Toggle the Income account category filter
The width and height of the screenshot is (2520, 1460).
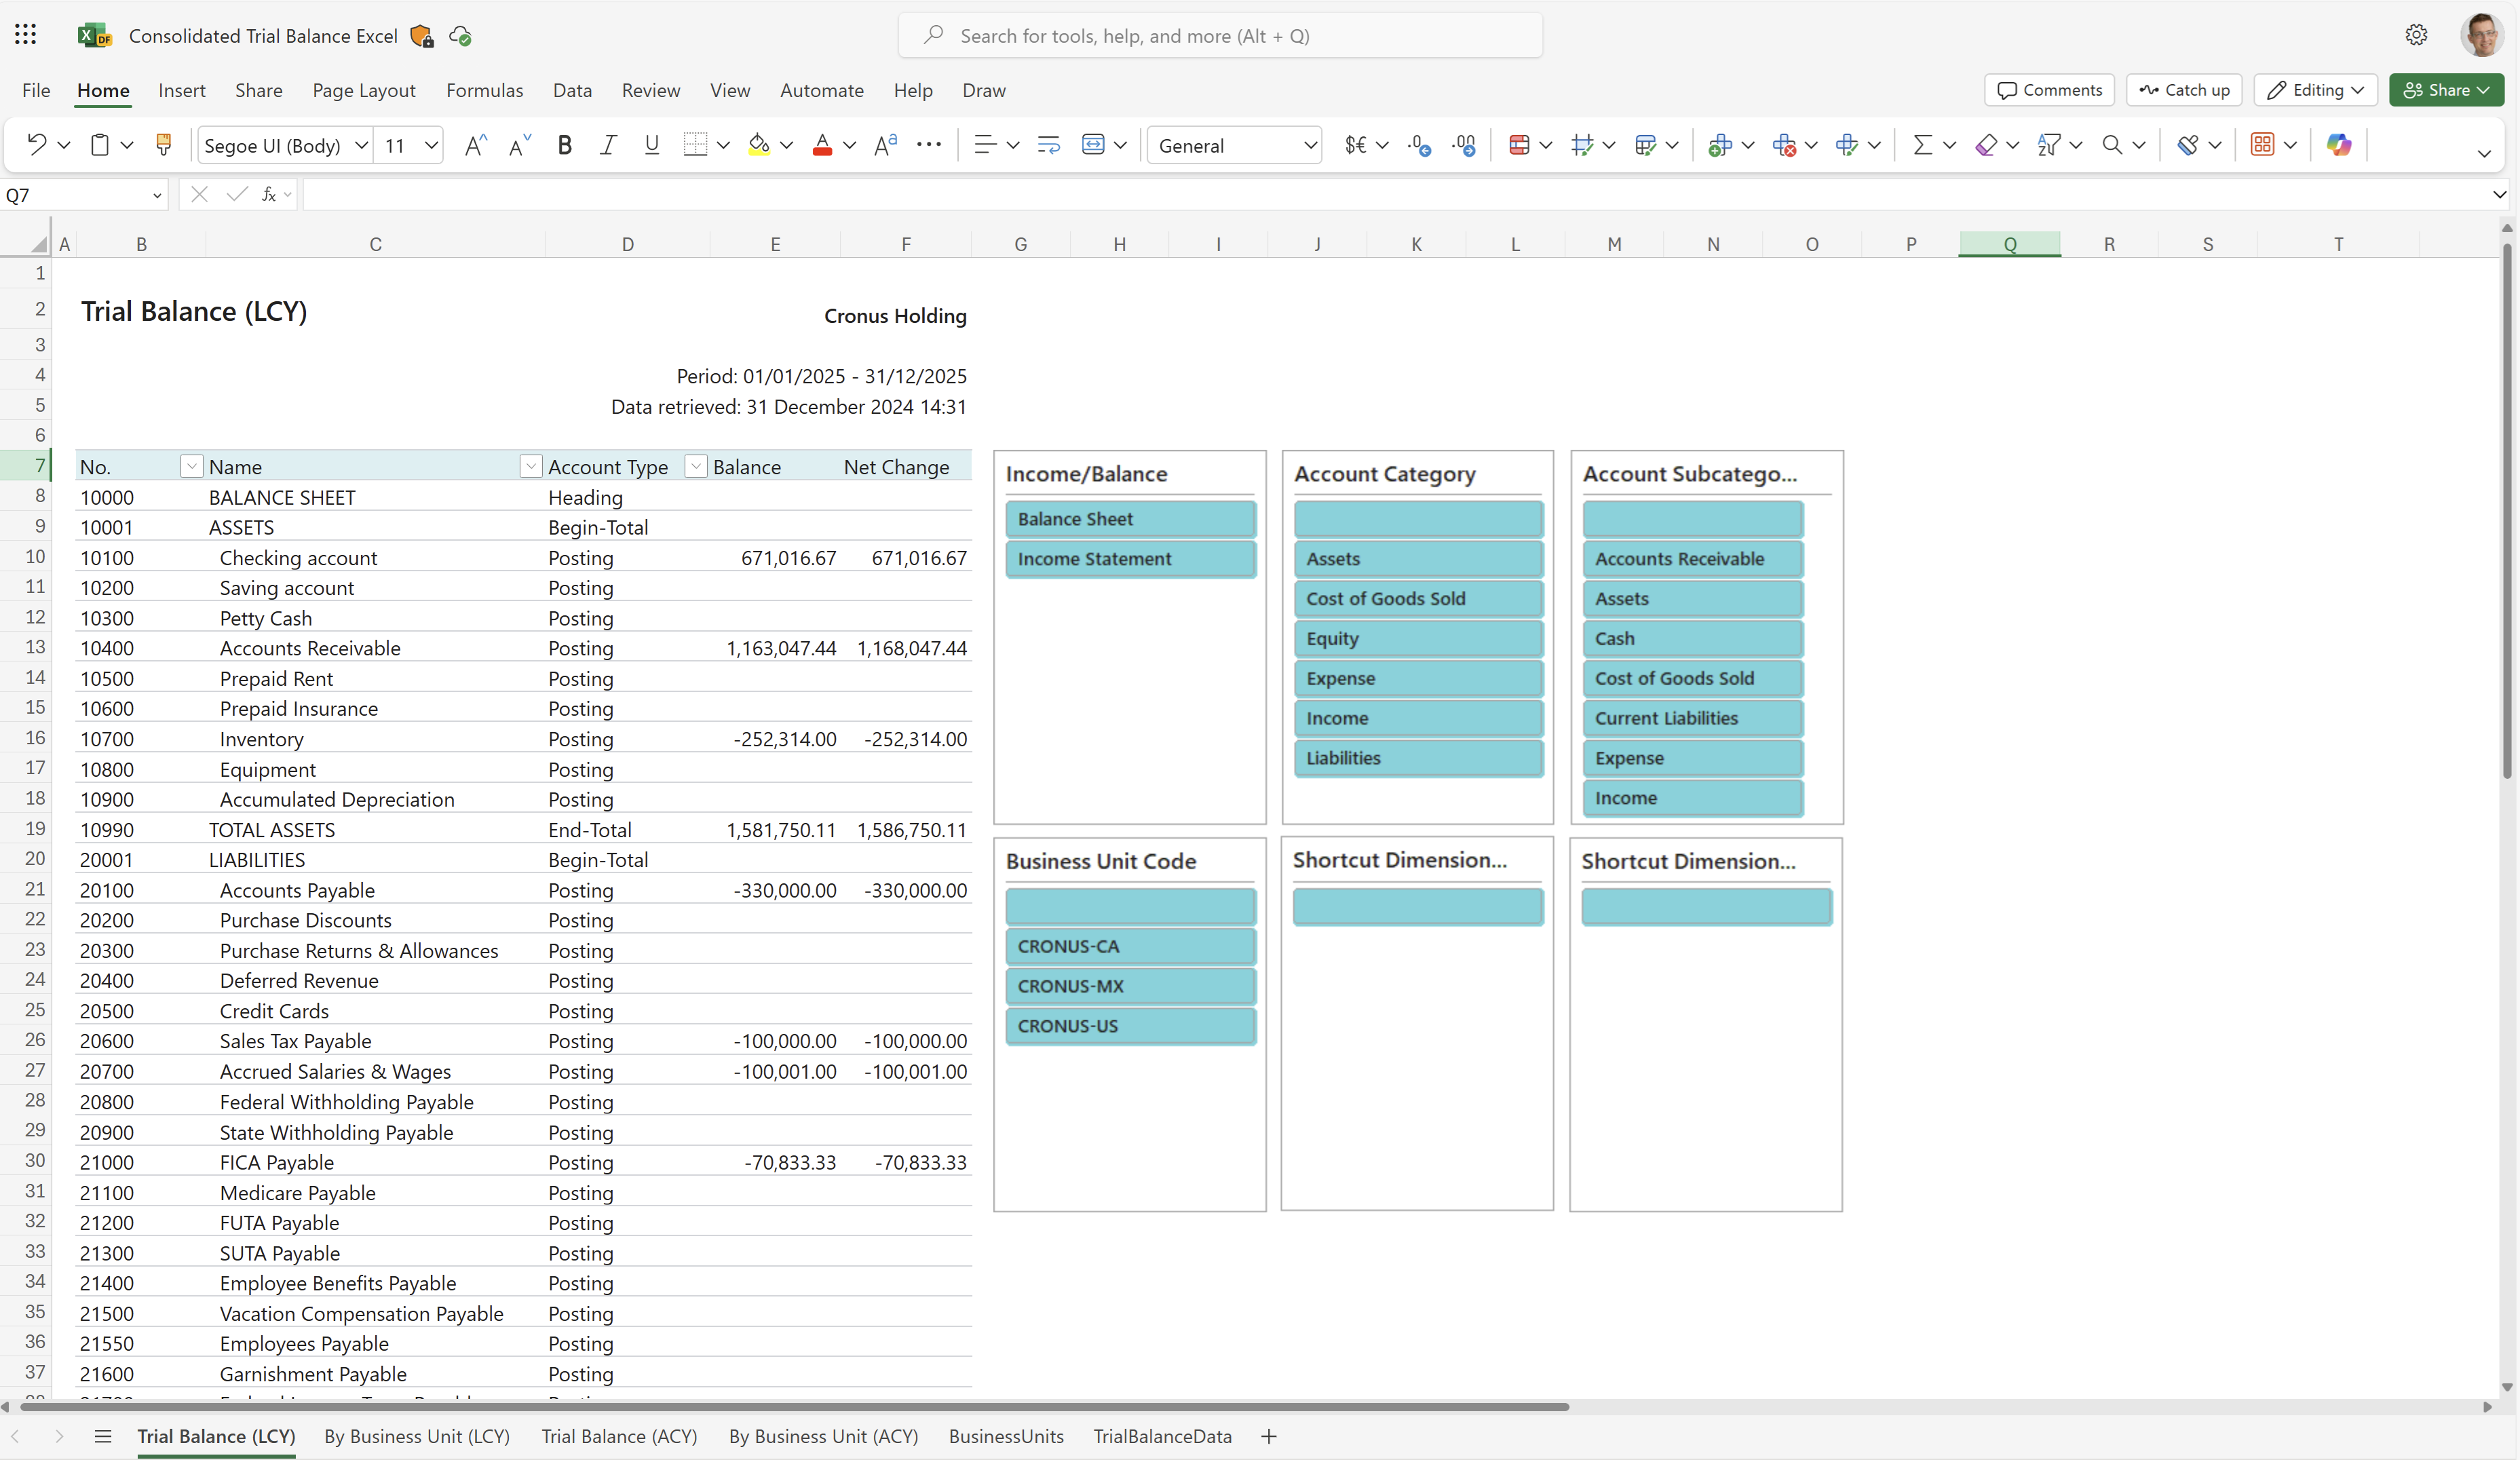[x=1417, y=718]
